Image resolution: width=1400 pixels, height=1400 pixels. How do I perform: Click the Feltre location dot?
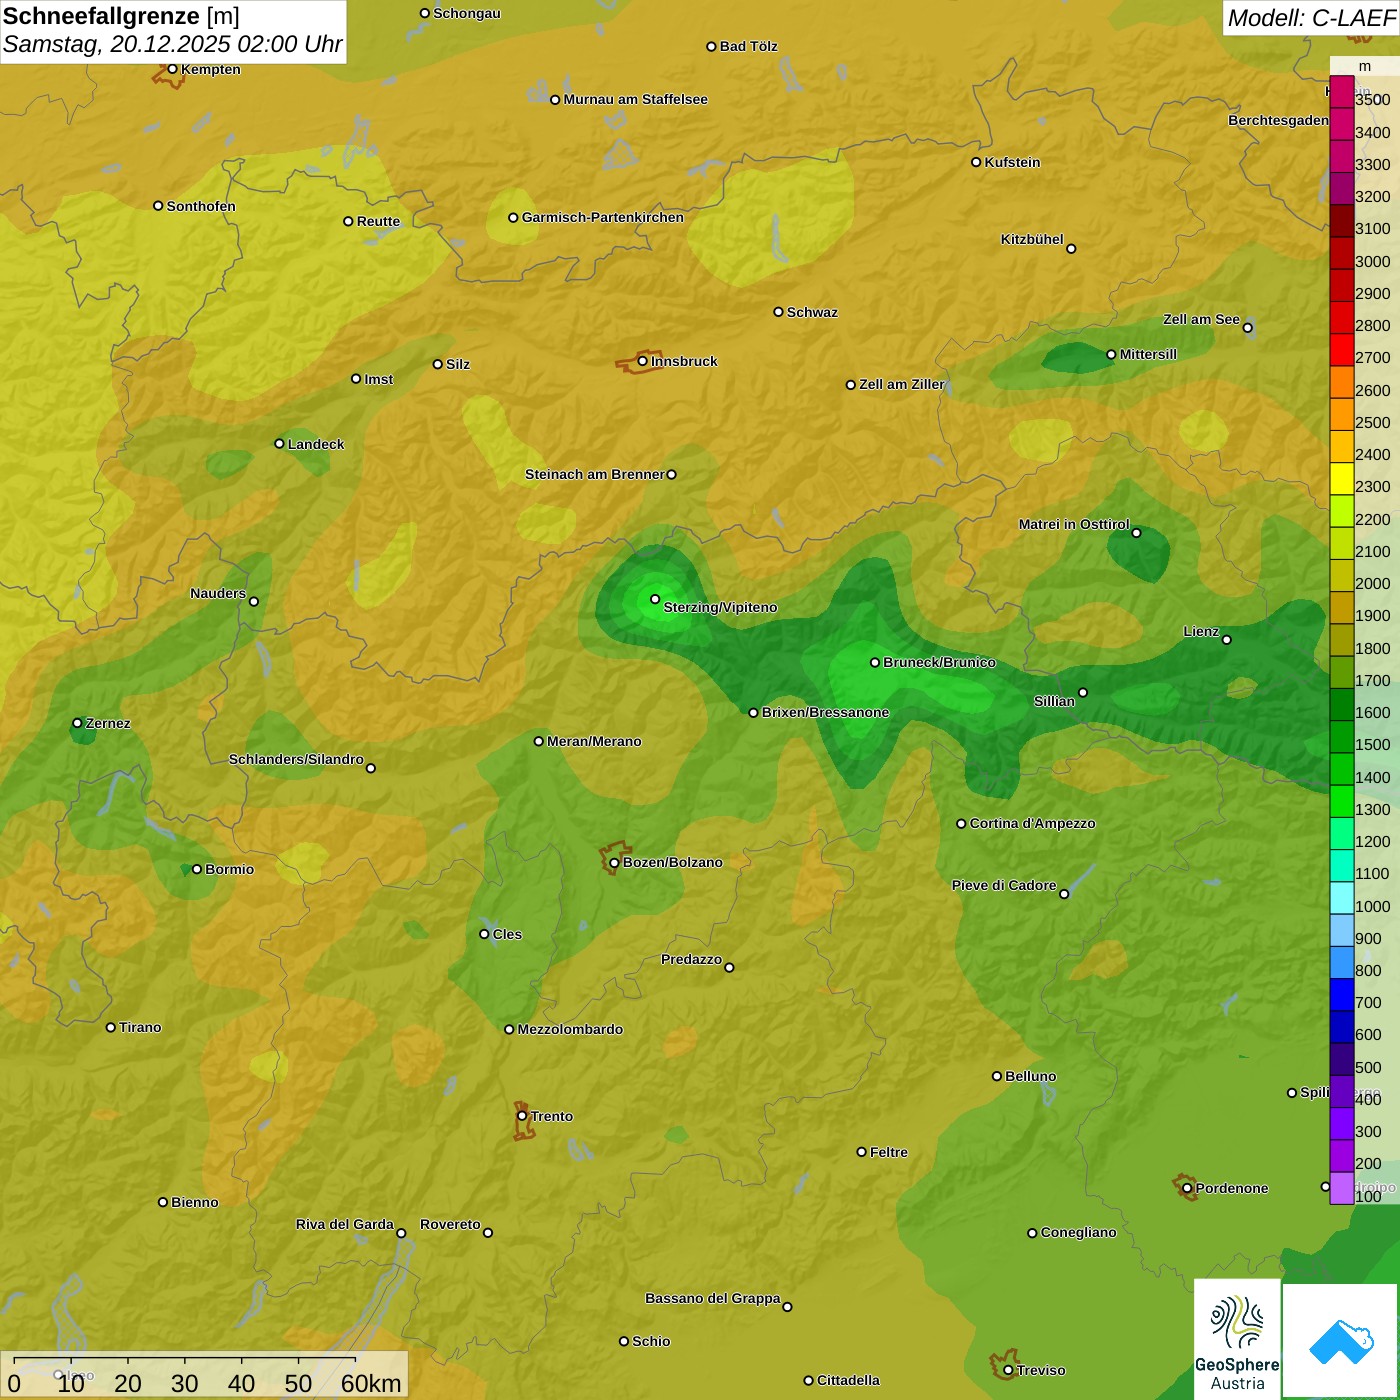[861, 1152]
